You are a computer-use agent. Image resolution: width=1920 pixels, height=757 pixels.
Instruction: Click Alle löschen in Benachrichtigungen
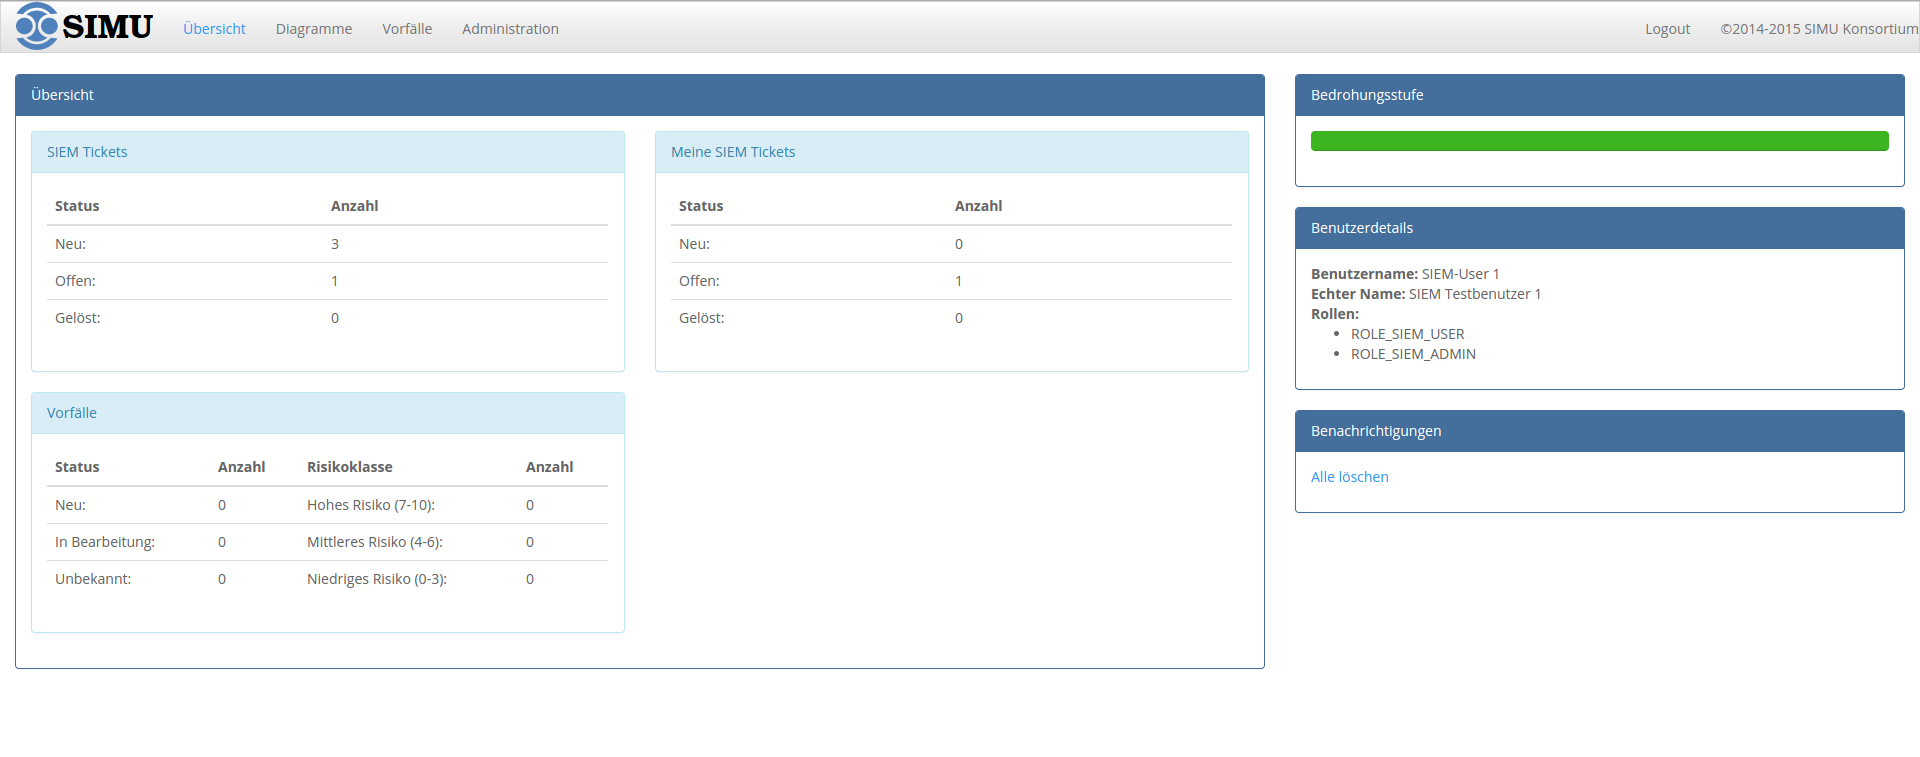(x=1349, y=477)
